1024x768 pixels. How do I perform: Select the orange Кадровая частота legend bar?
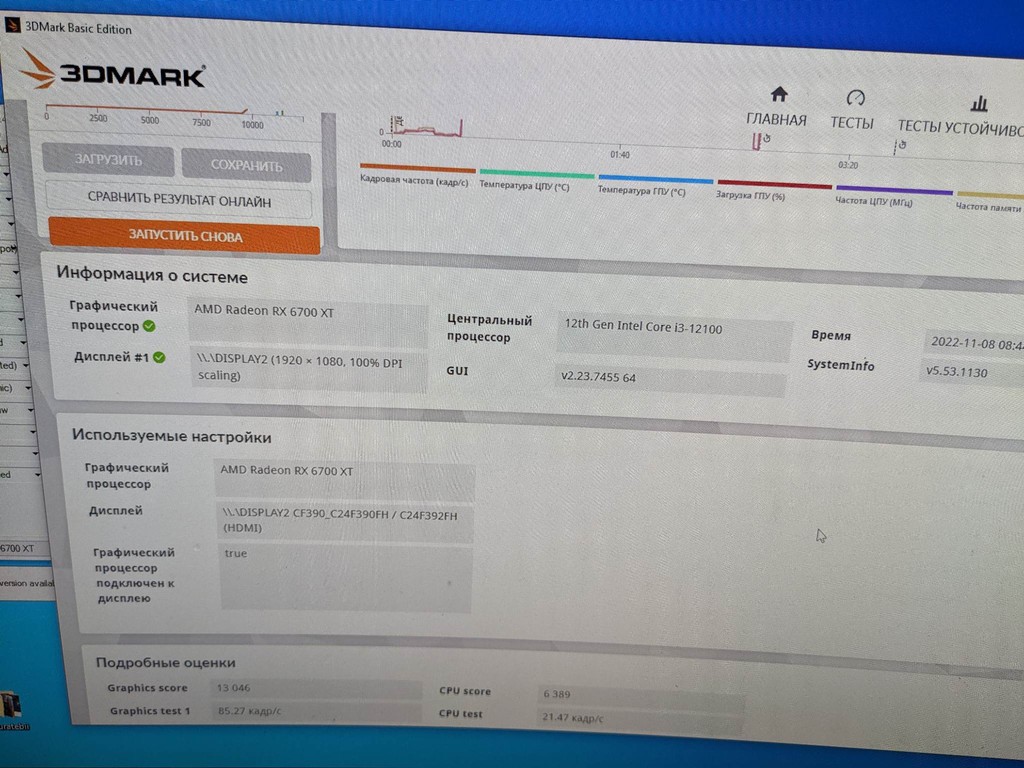pos(417,168)
